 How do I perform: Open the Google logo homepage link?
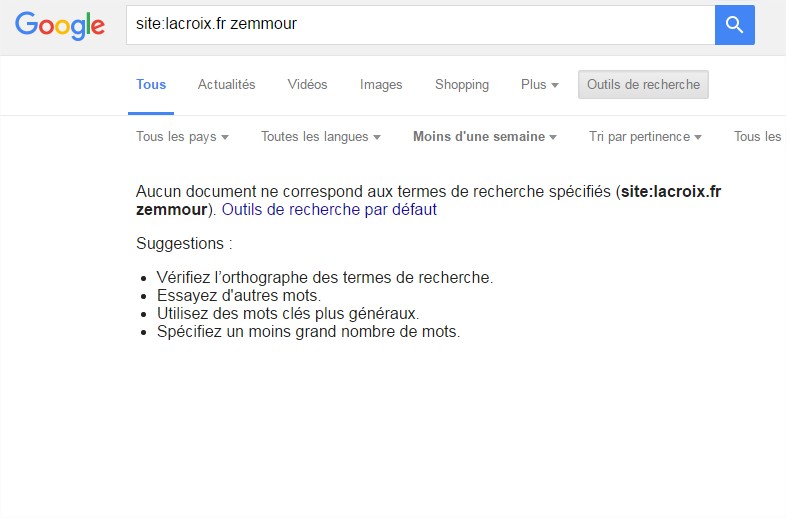pyautogui.click(x=60, y=26)
